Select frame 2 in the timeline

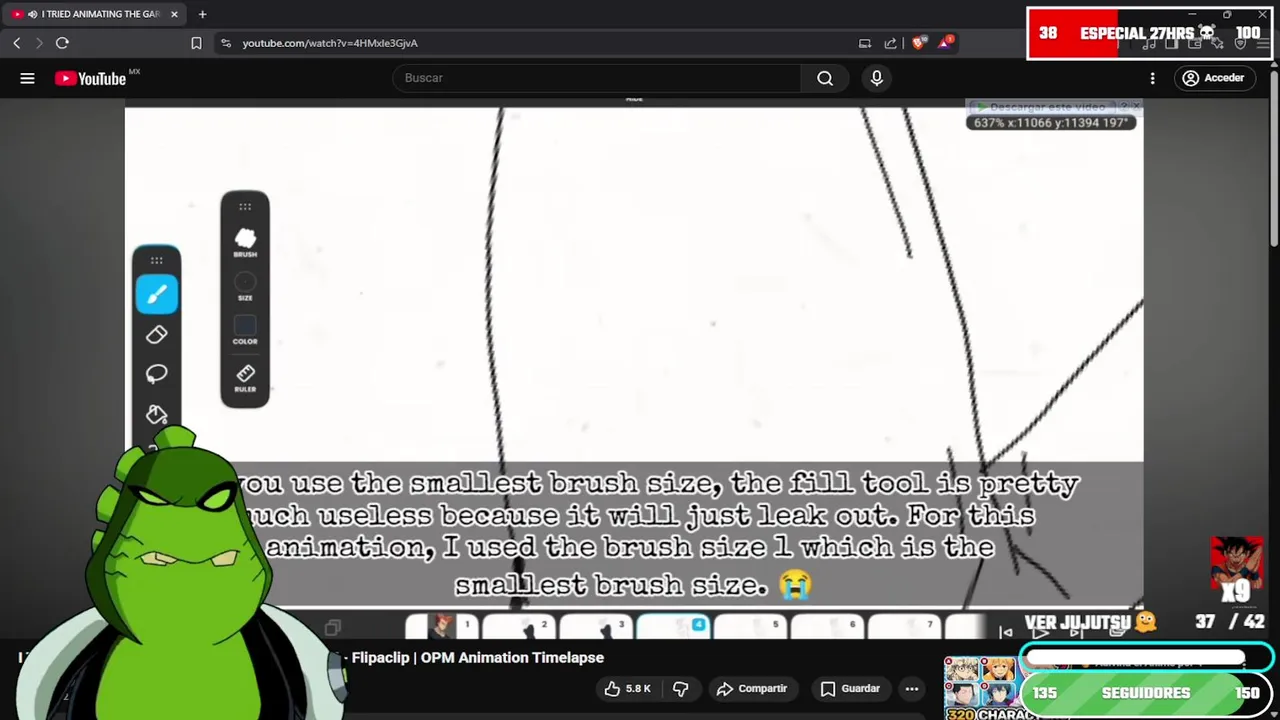pos(518,627)
